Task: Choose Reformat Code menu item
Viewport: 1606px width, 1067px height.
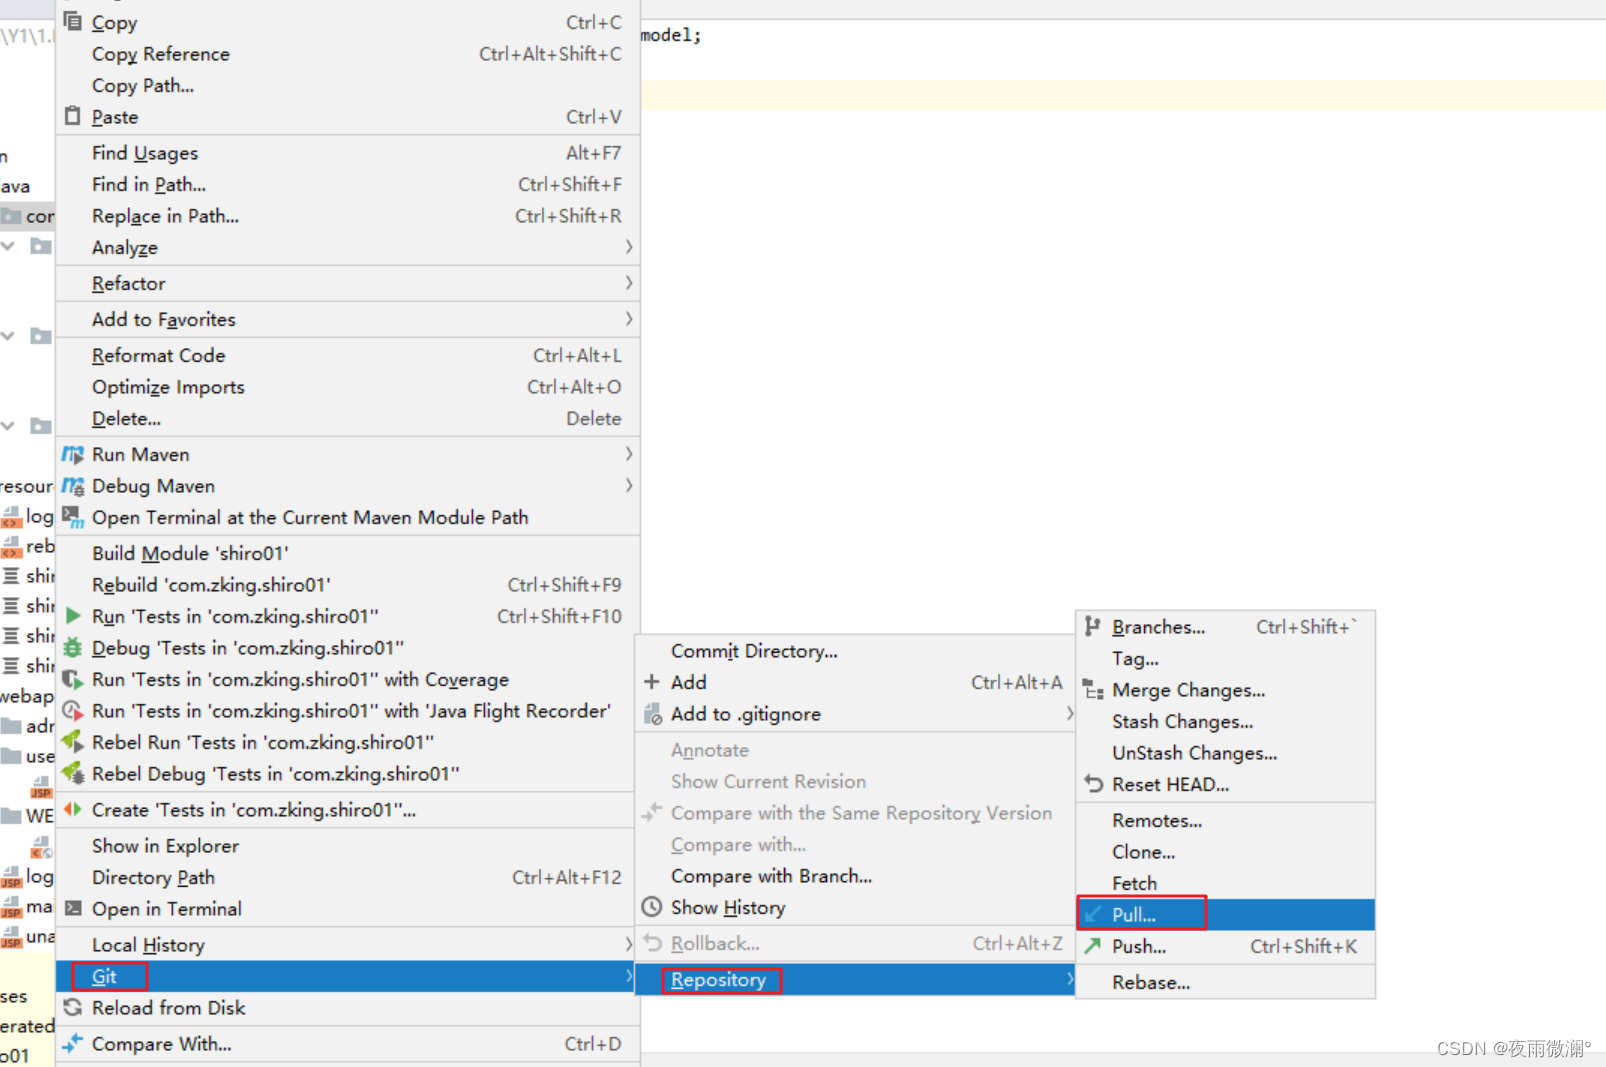Action: 347,355
